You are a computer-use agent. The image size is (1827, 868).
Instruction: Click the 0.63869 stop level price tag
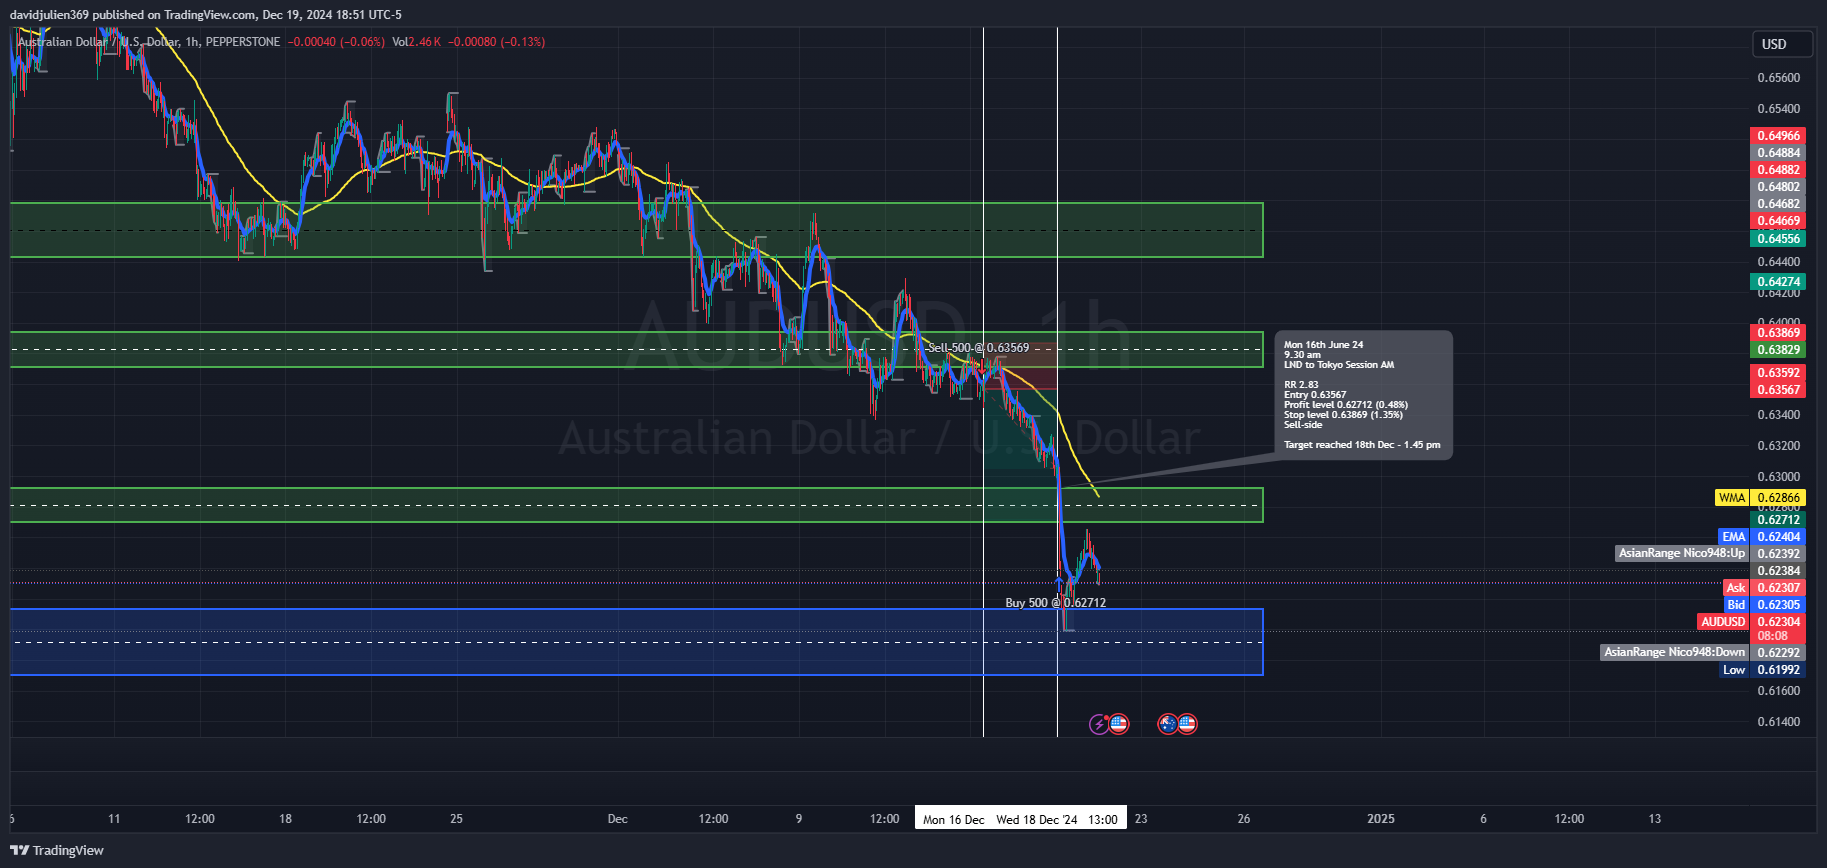[1778, 333]
